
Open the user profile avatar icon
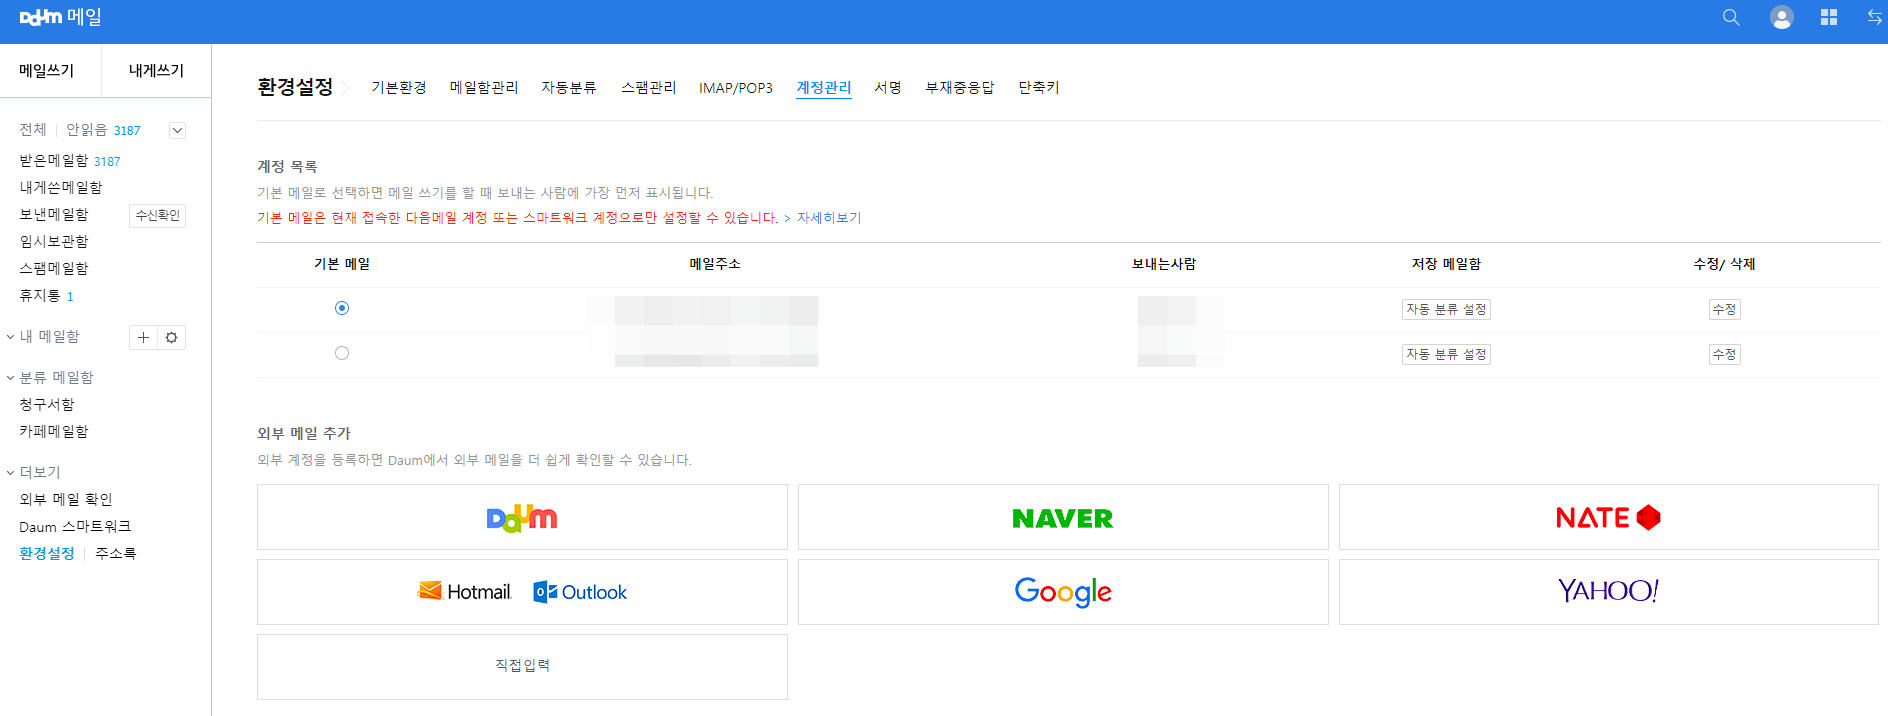[1781, 17]
